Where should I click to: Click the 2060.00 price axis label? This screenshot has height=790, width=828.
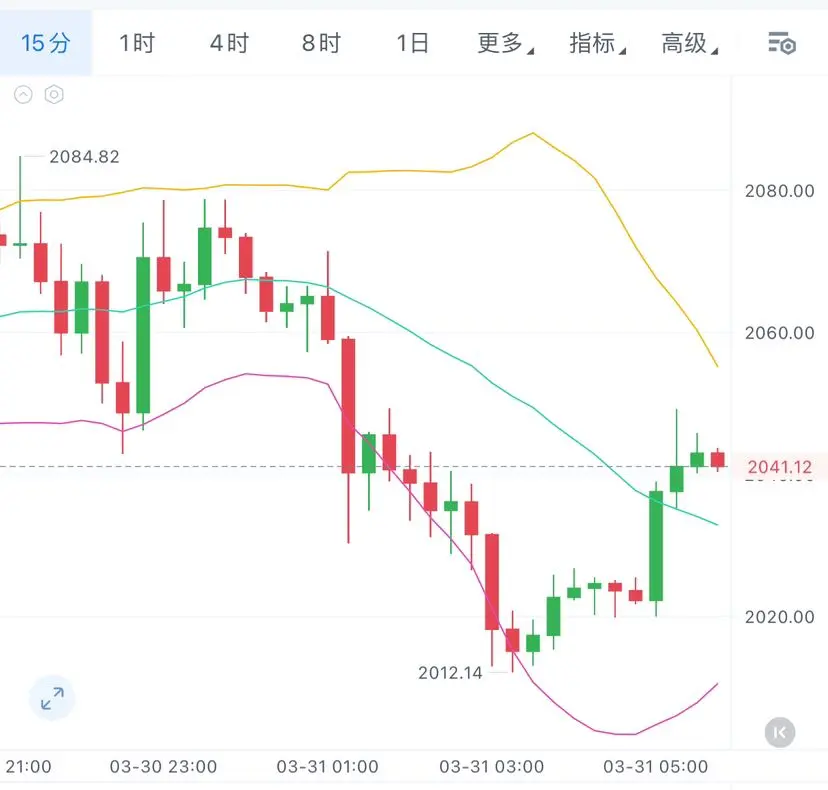[779, 333]
